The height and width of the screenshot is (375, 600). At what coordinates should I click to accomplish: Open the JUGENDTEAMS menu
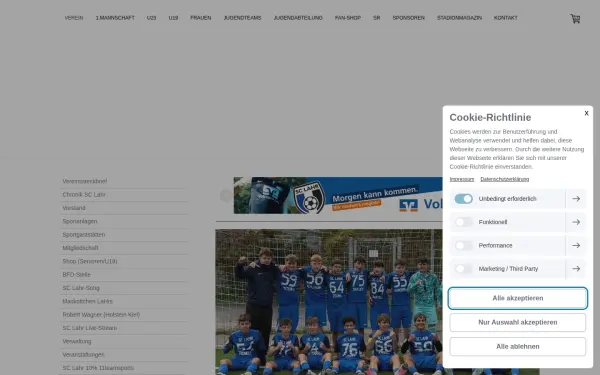click(243, 18)
